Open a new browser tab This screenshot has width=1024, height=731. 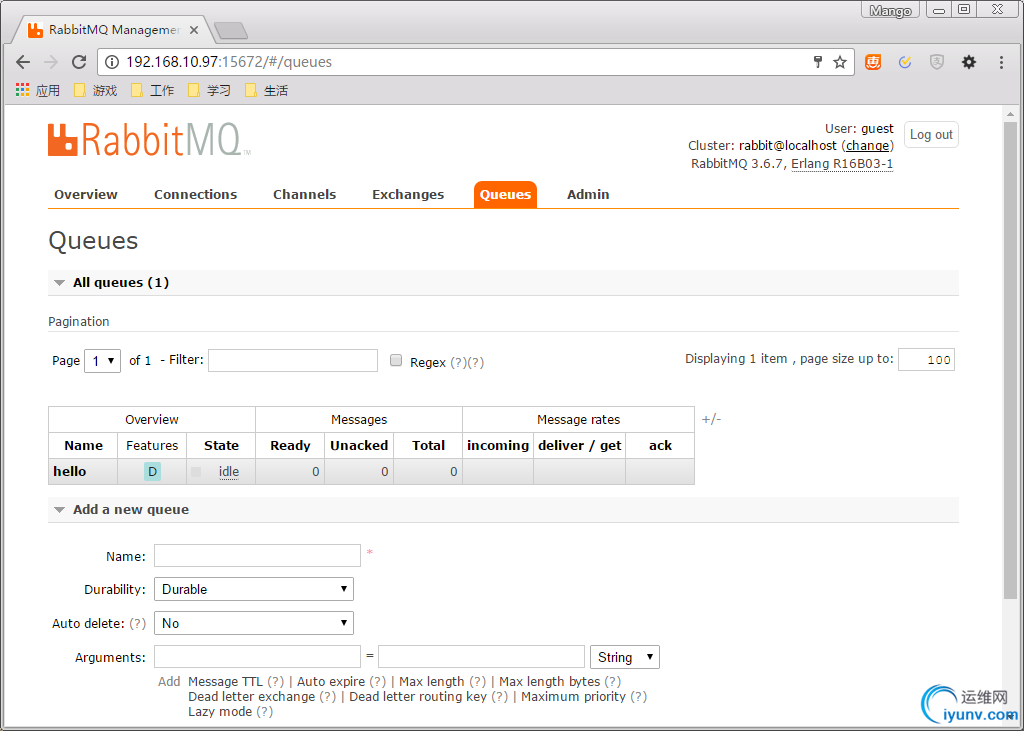point(231,30)
